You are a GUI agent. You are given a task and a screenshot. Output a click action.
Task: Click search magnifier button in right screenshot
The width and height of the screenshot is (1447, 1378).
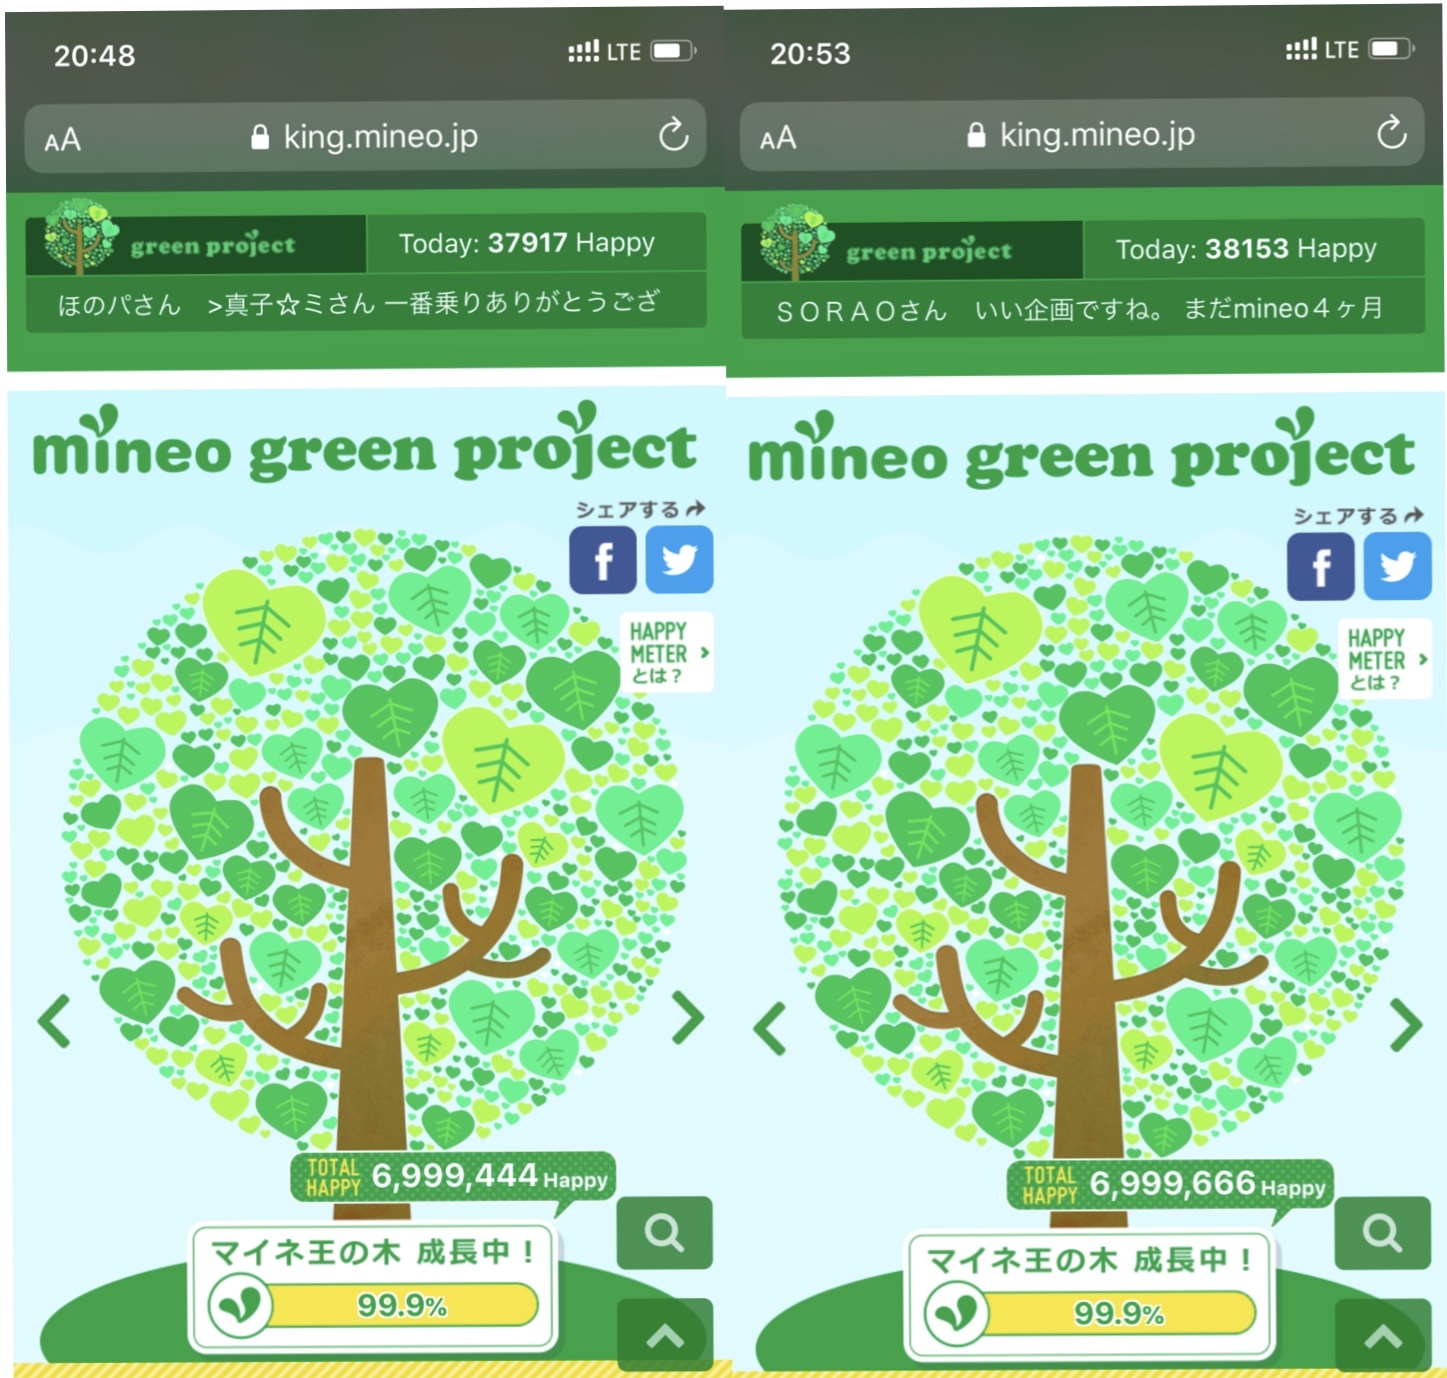1383,1234
